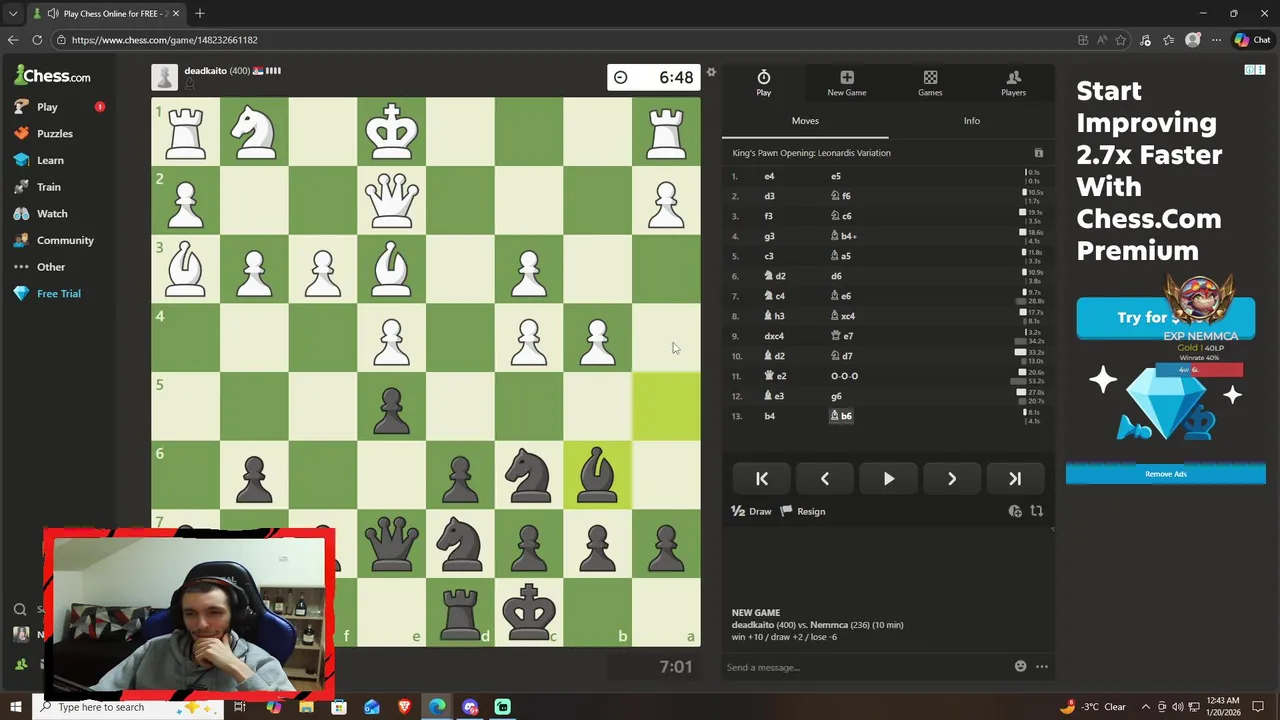The image size is (1280, 720).
Task: Click the Send a message chat field
Action: coord(865,667)
